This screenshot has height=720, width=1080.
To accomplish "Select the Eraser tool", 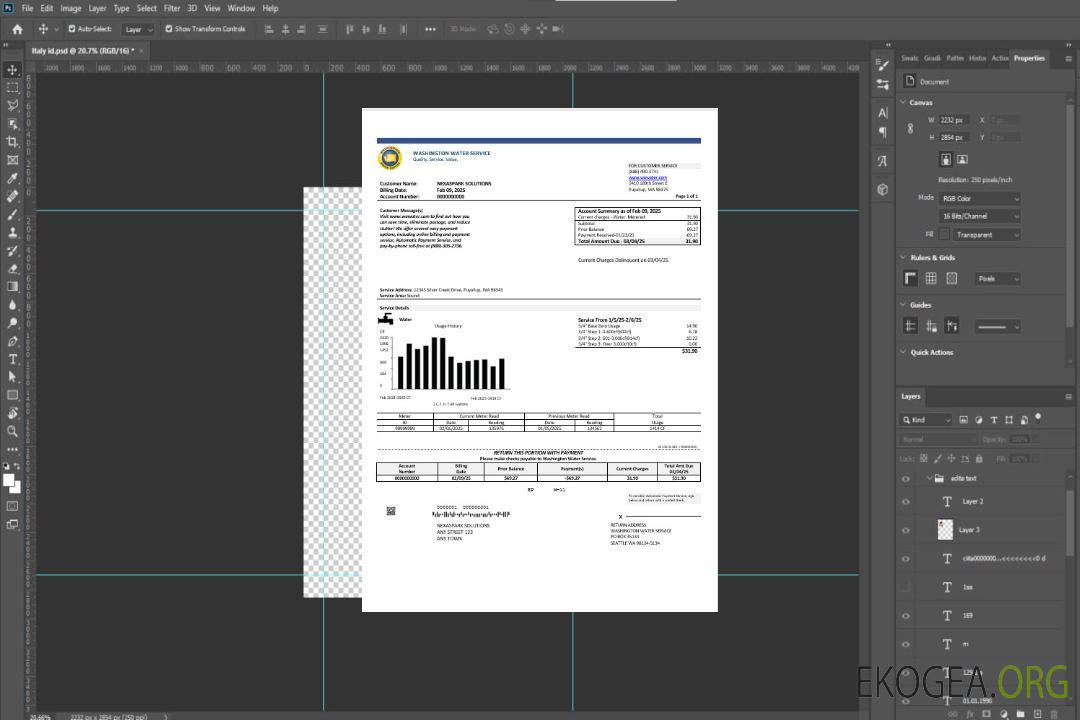I will (13, 268).
